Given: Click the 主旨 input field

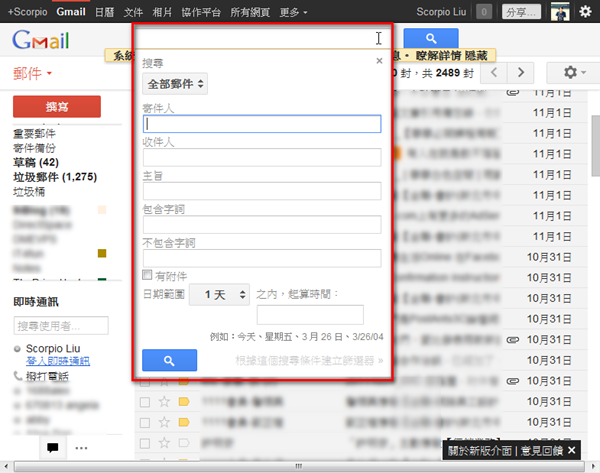Looking at the screenshot, I should 262,191.
